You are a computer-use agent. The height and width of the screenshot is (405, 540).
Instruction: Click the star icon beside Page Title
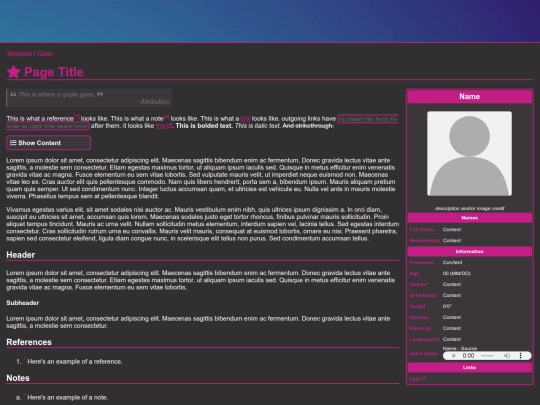click(13, 72)
